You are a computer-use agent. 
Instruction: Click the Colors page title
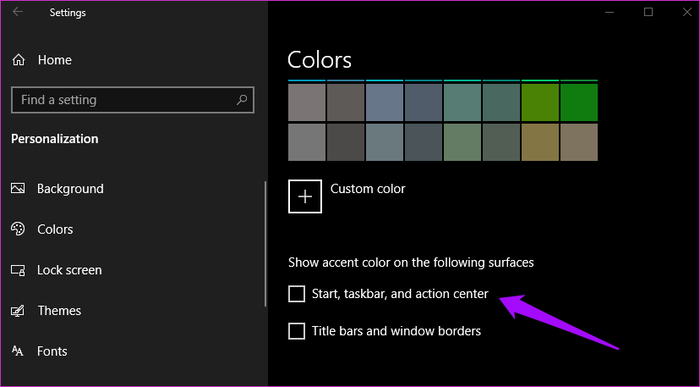(319, 60)
